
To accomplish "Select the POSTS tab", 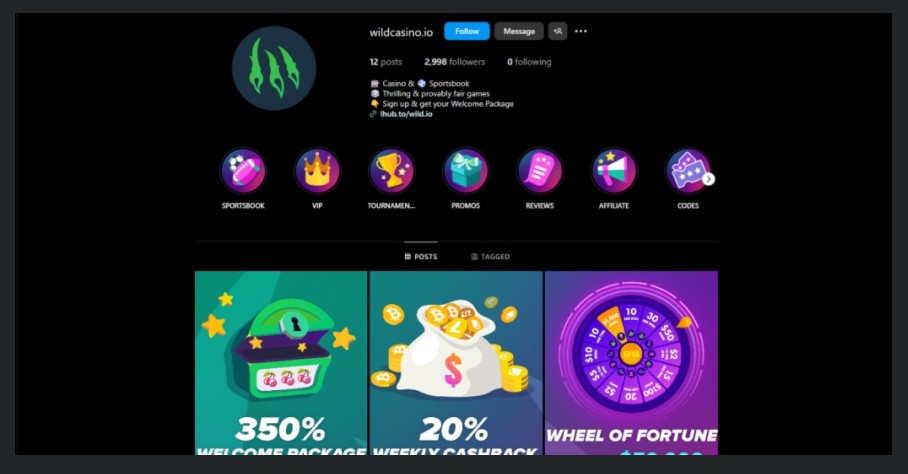I will (x=421, y=256).
